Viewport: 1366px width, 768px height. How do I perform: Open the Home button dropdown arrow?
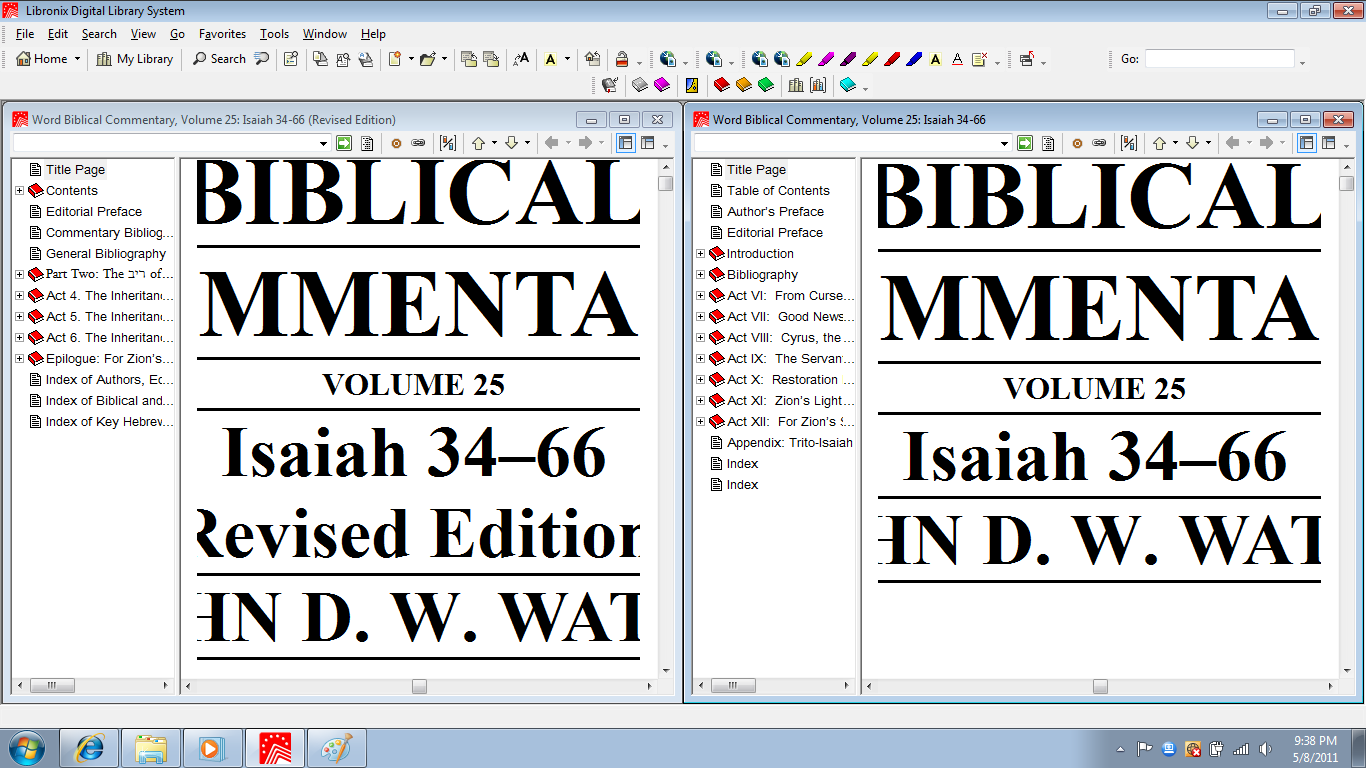click(x=77, y=59)
